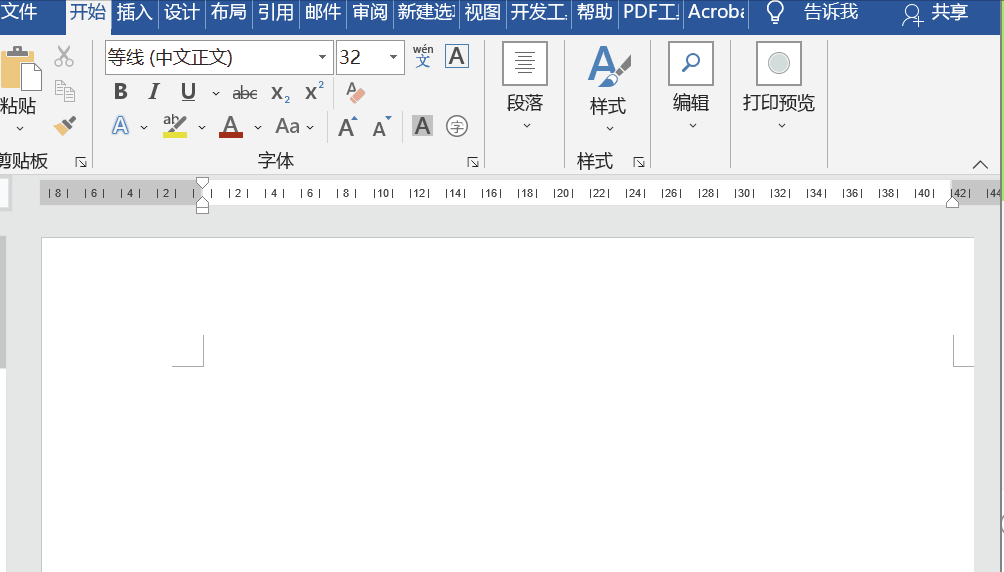
Task: Click the Tell Me lightbulb icon
Action: click(775, 12)
